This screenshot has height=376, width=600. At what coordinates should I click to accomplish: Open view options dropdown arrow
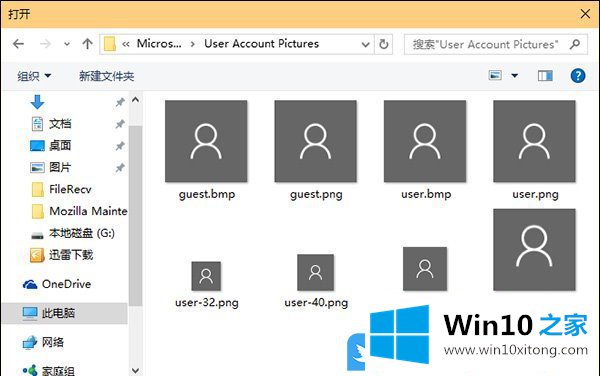(515, 76)
